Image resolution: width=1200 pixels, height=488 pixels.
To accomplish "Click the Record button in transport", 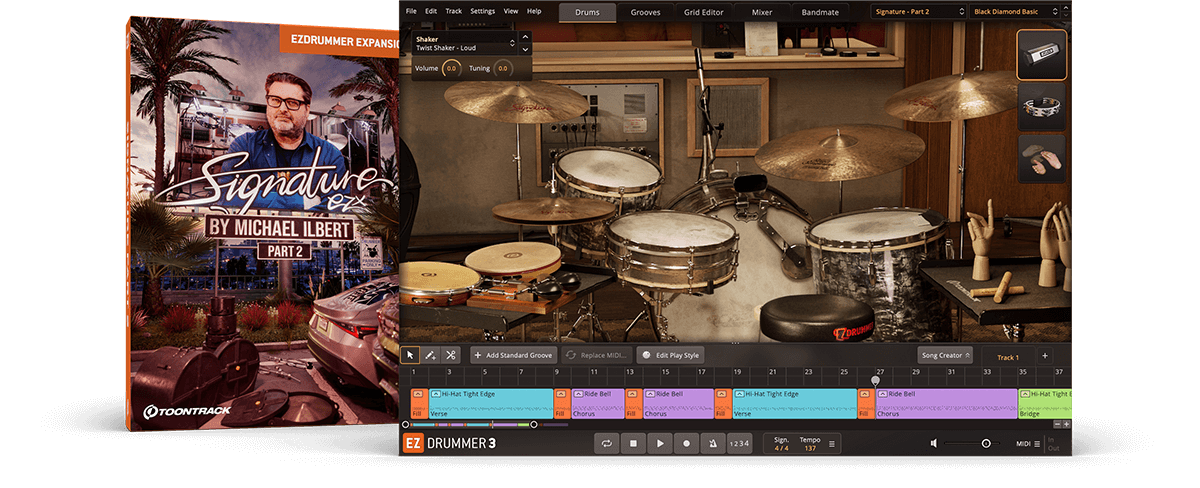I will pyautogui.click(x=686, y=443).
